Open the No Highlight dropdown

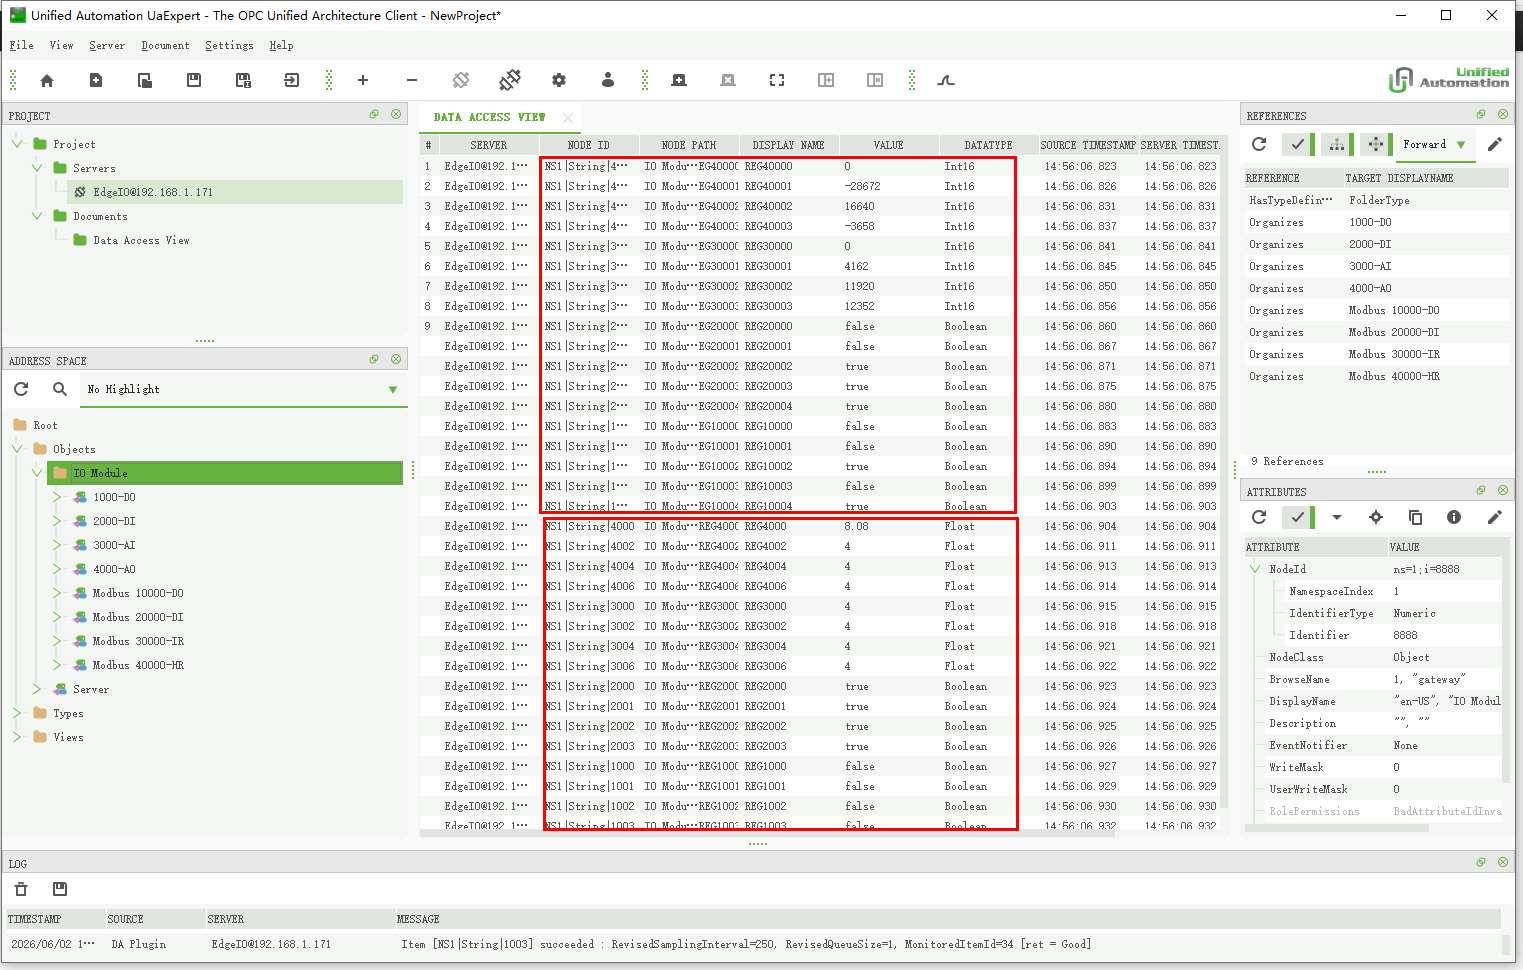click(244, 389)
